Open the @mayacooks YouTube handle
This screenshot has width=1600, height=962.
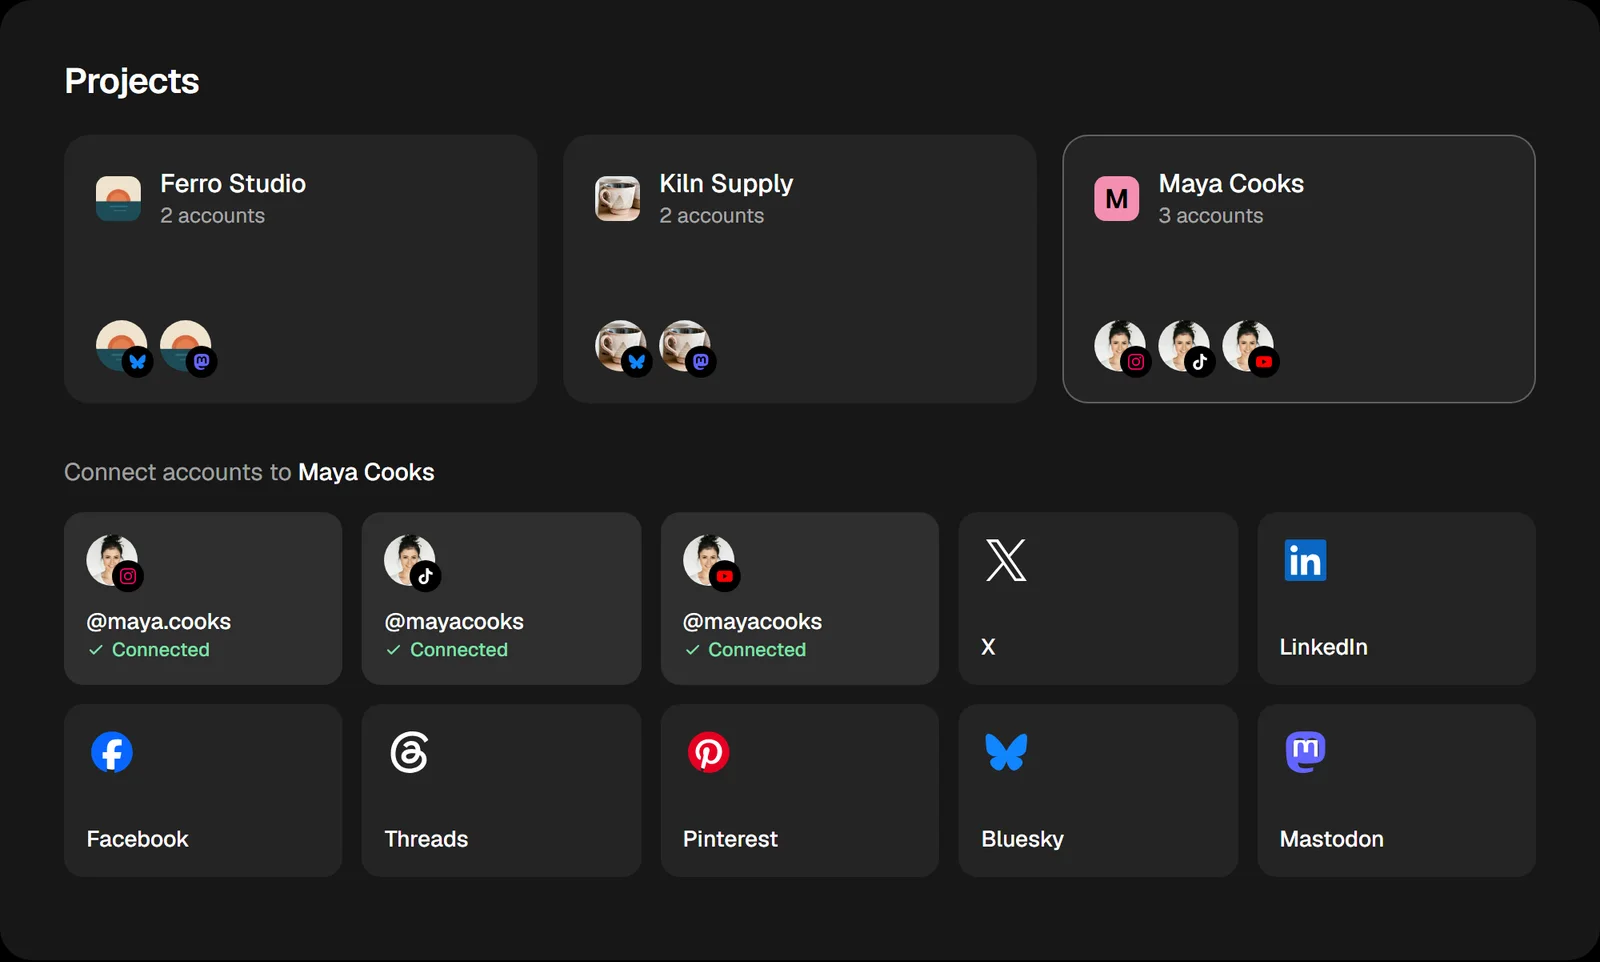(x=752, y=622)
